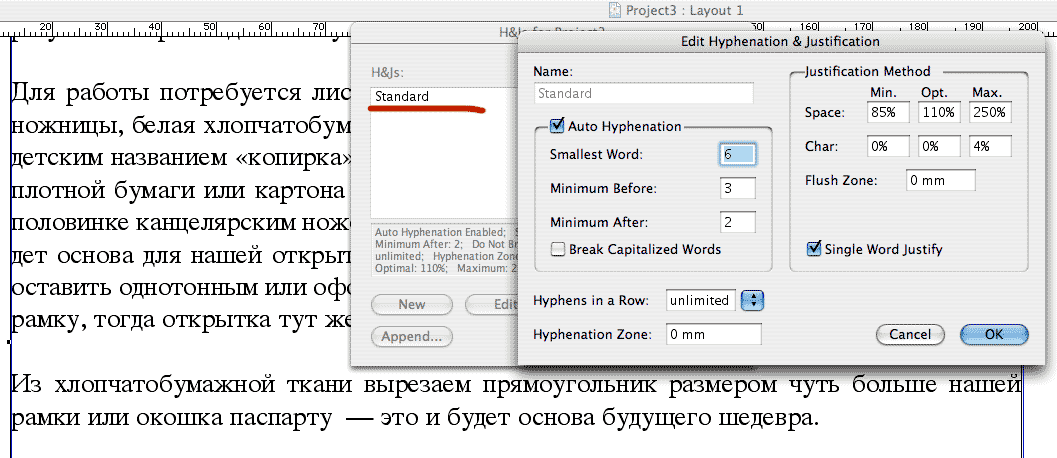Click the Edit Hyphenation & Justification title bar
Screen dimensions: 1057x458
coord(780,41)
